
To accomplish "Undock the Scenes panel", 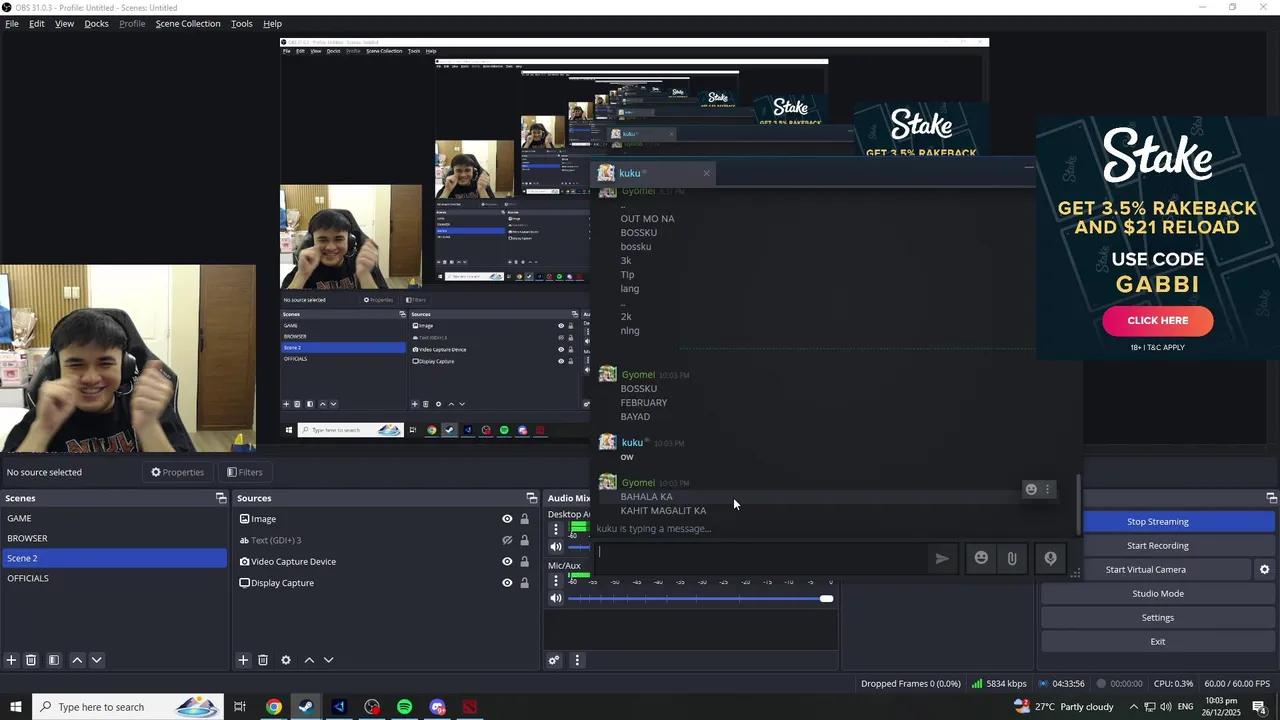I will (221, 498).
